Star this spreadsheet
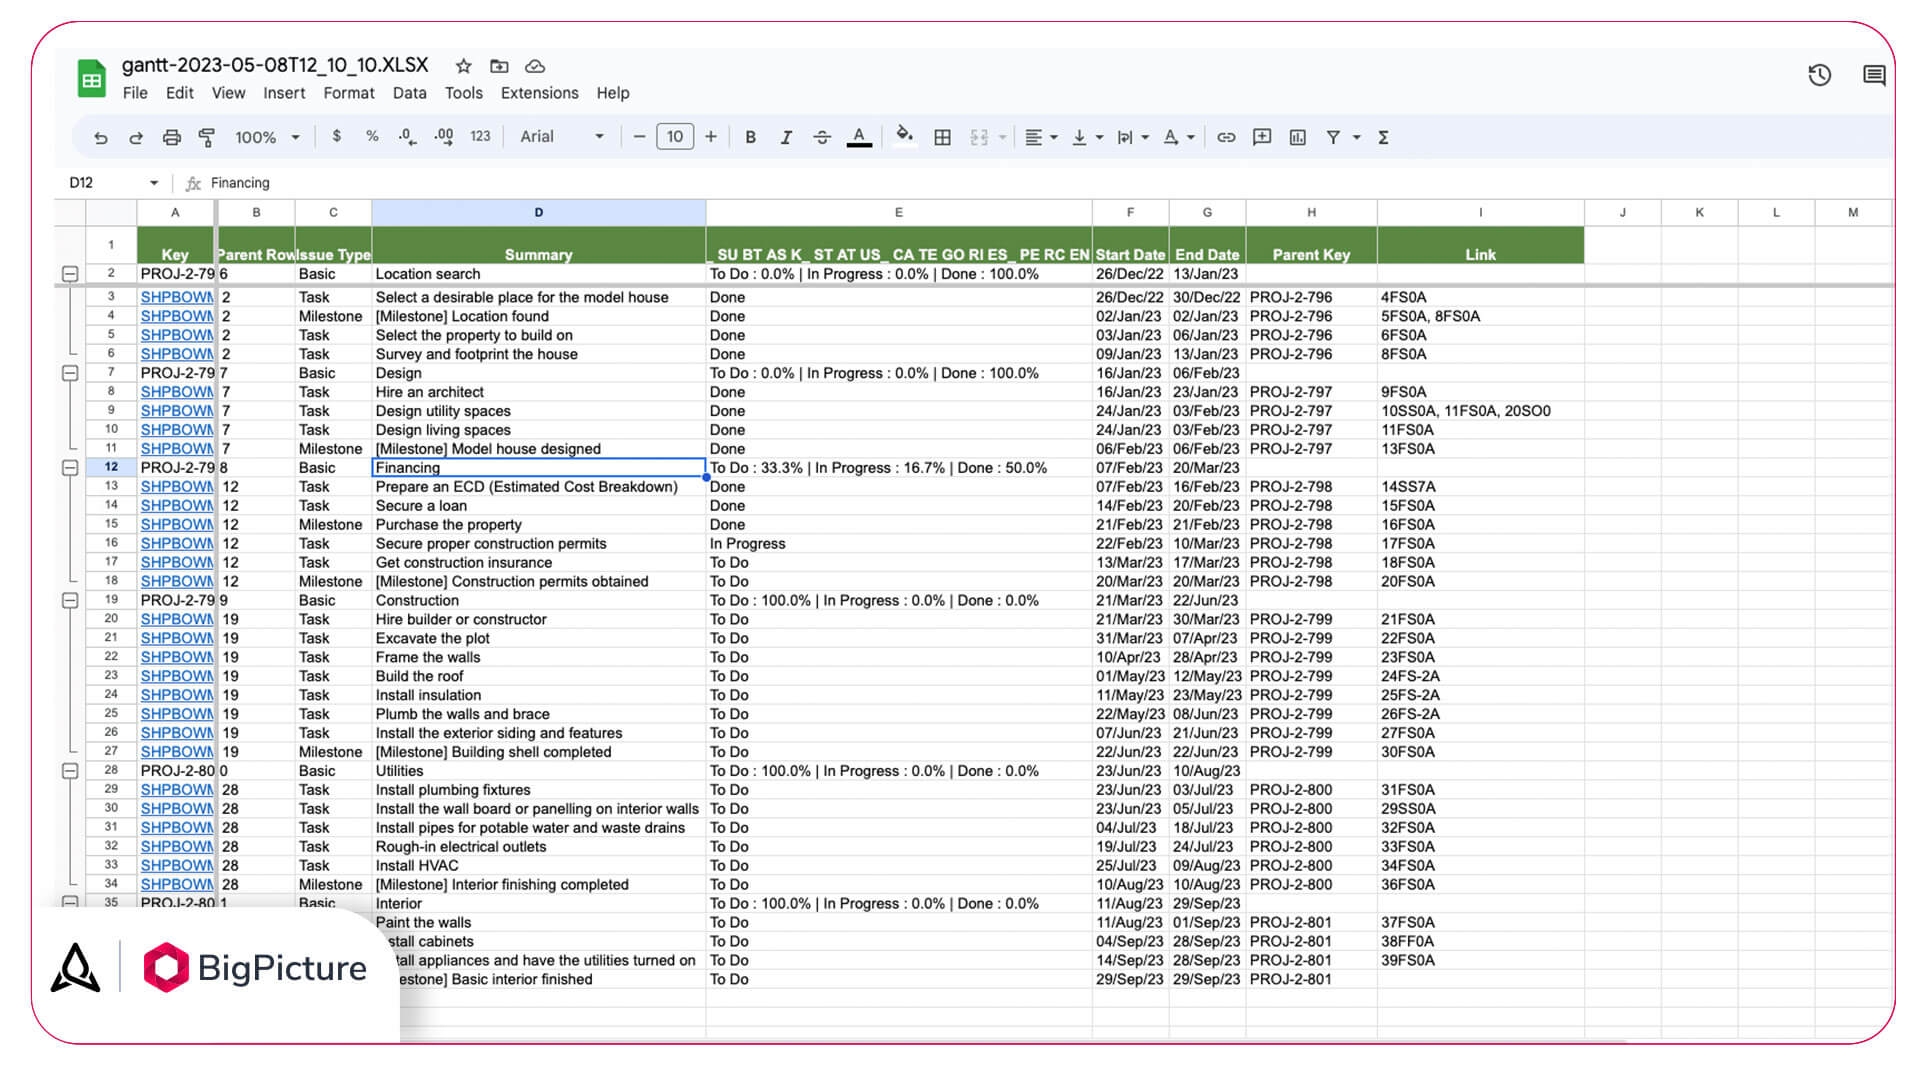The width and height of the screenshot is (1920, 1080). click(462, 66)
